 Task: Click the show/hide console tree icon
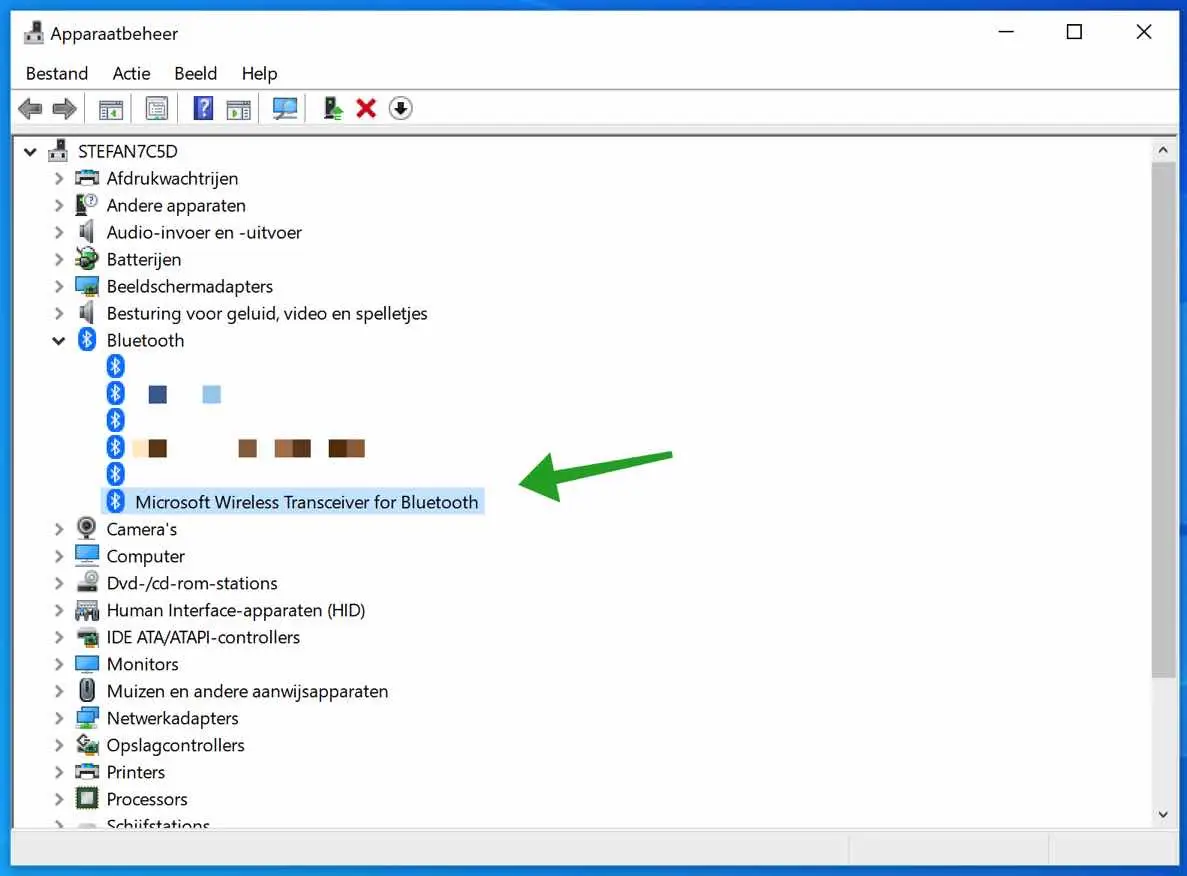pyautogui.click(x=111, y=109)
